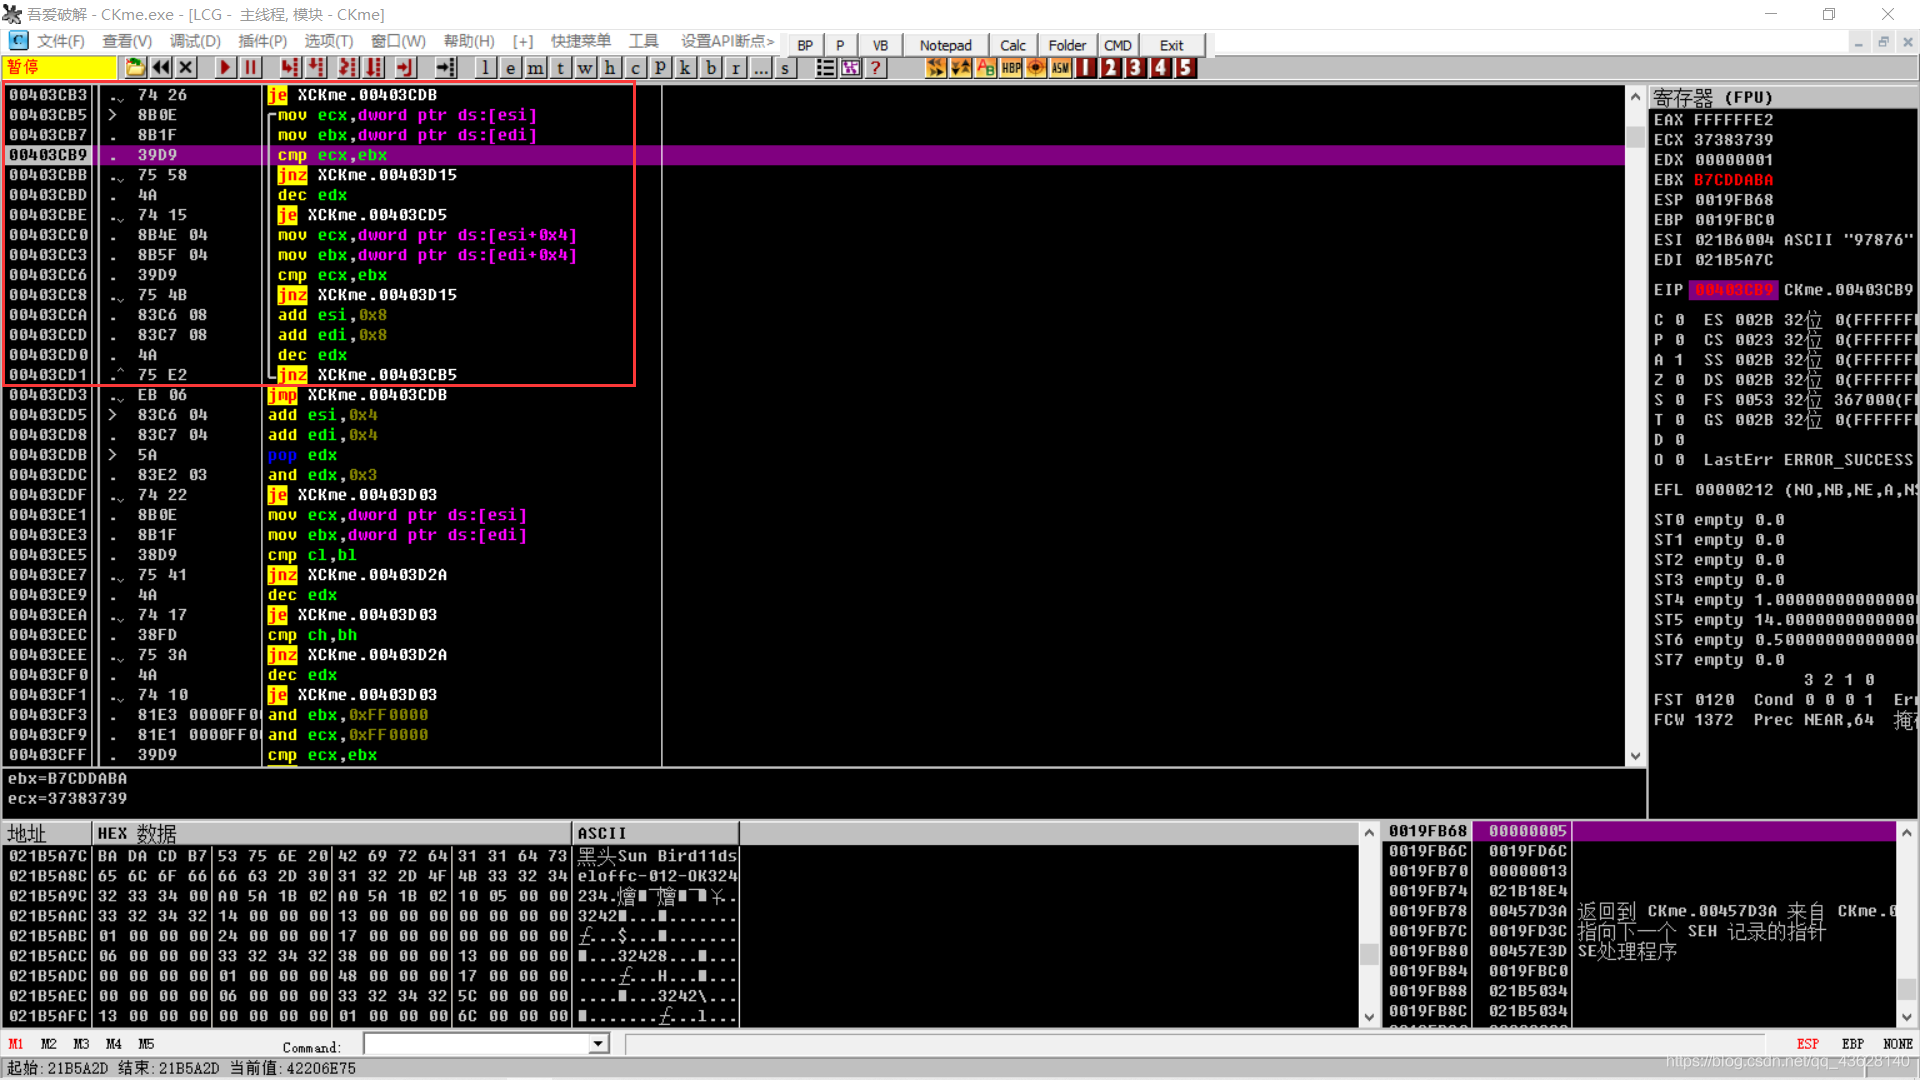
Task: Click the 寄存器 (FPU) registers header
Action: 1782,97
